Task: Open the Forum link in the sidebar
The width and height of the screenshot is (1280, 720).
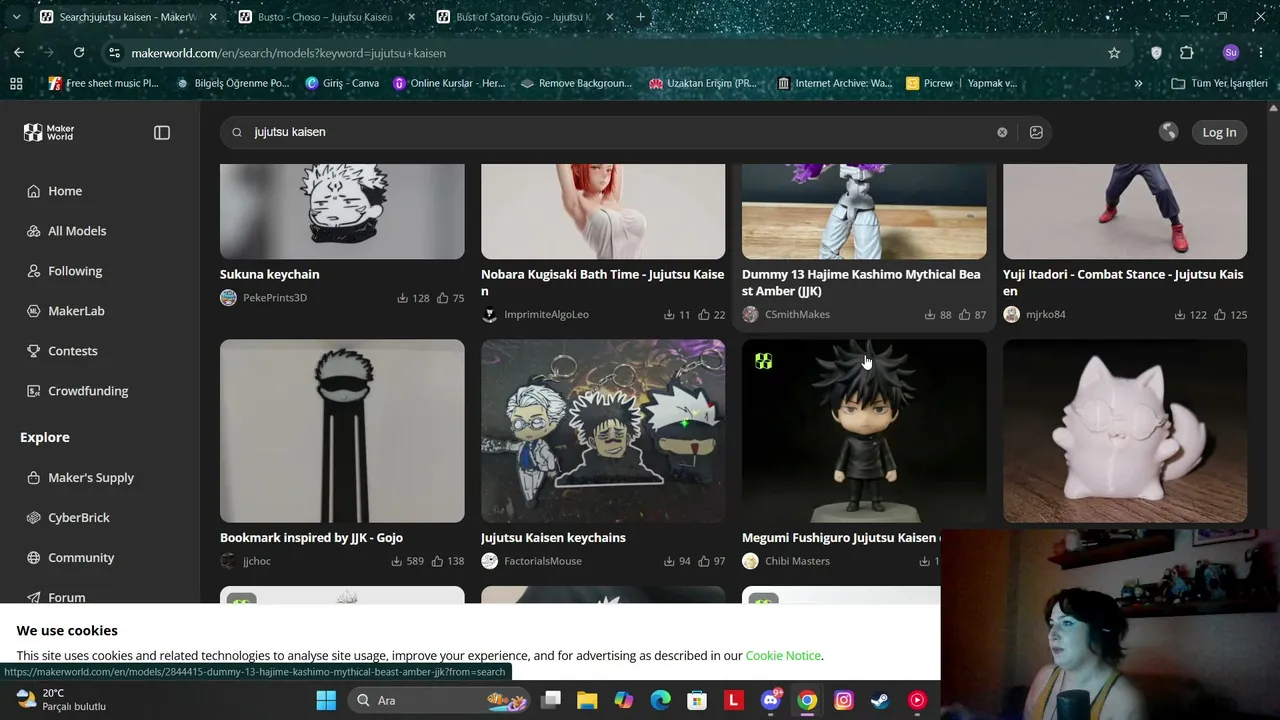Action: click(x=67, y=597)
